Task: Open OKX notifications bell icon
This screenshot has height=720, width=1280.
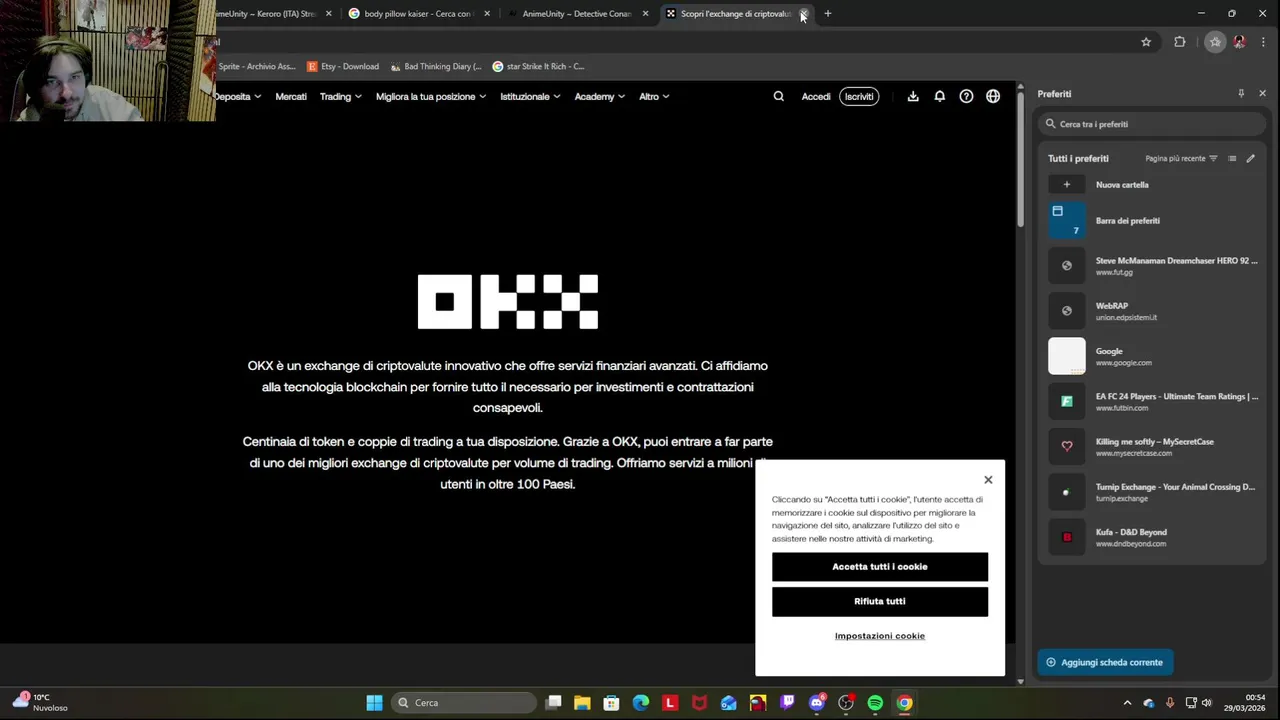Action: [x=940, y=97]
